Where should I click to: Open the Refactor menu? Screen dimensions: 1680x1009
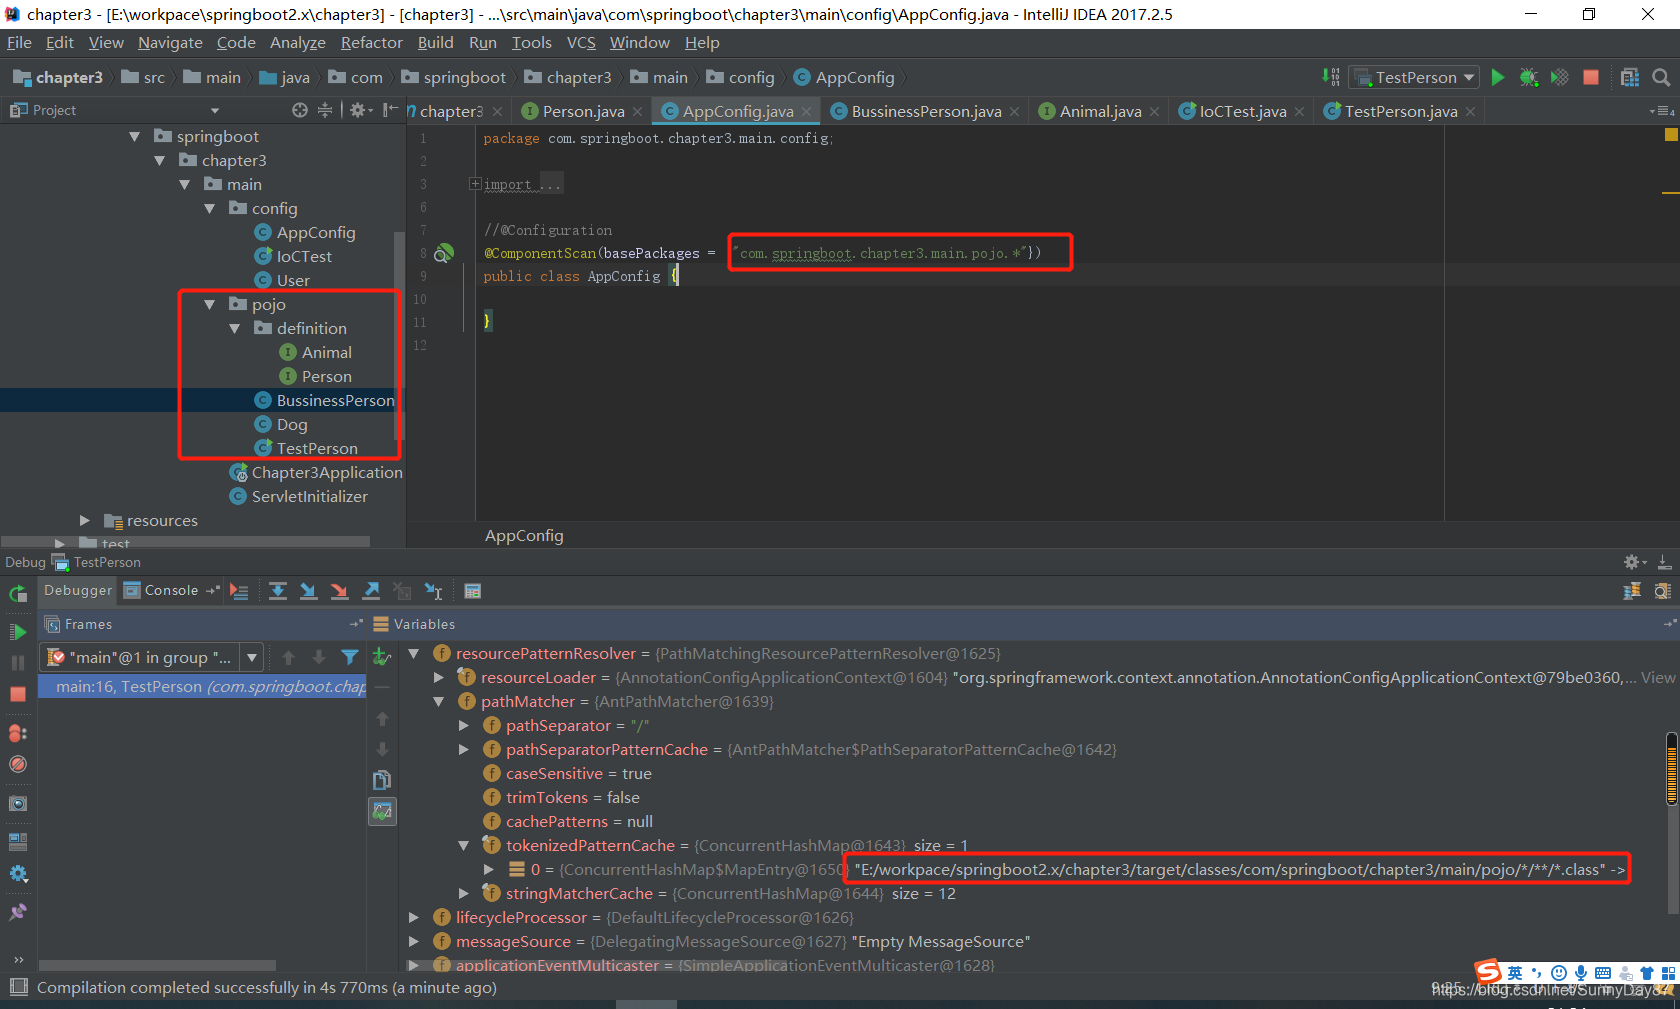coord(371,43)
